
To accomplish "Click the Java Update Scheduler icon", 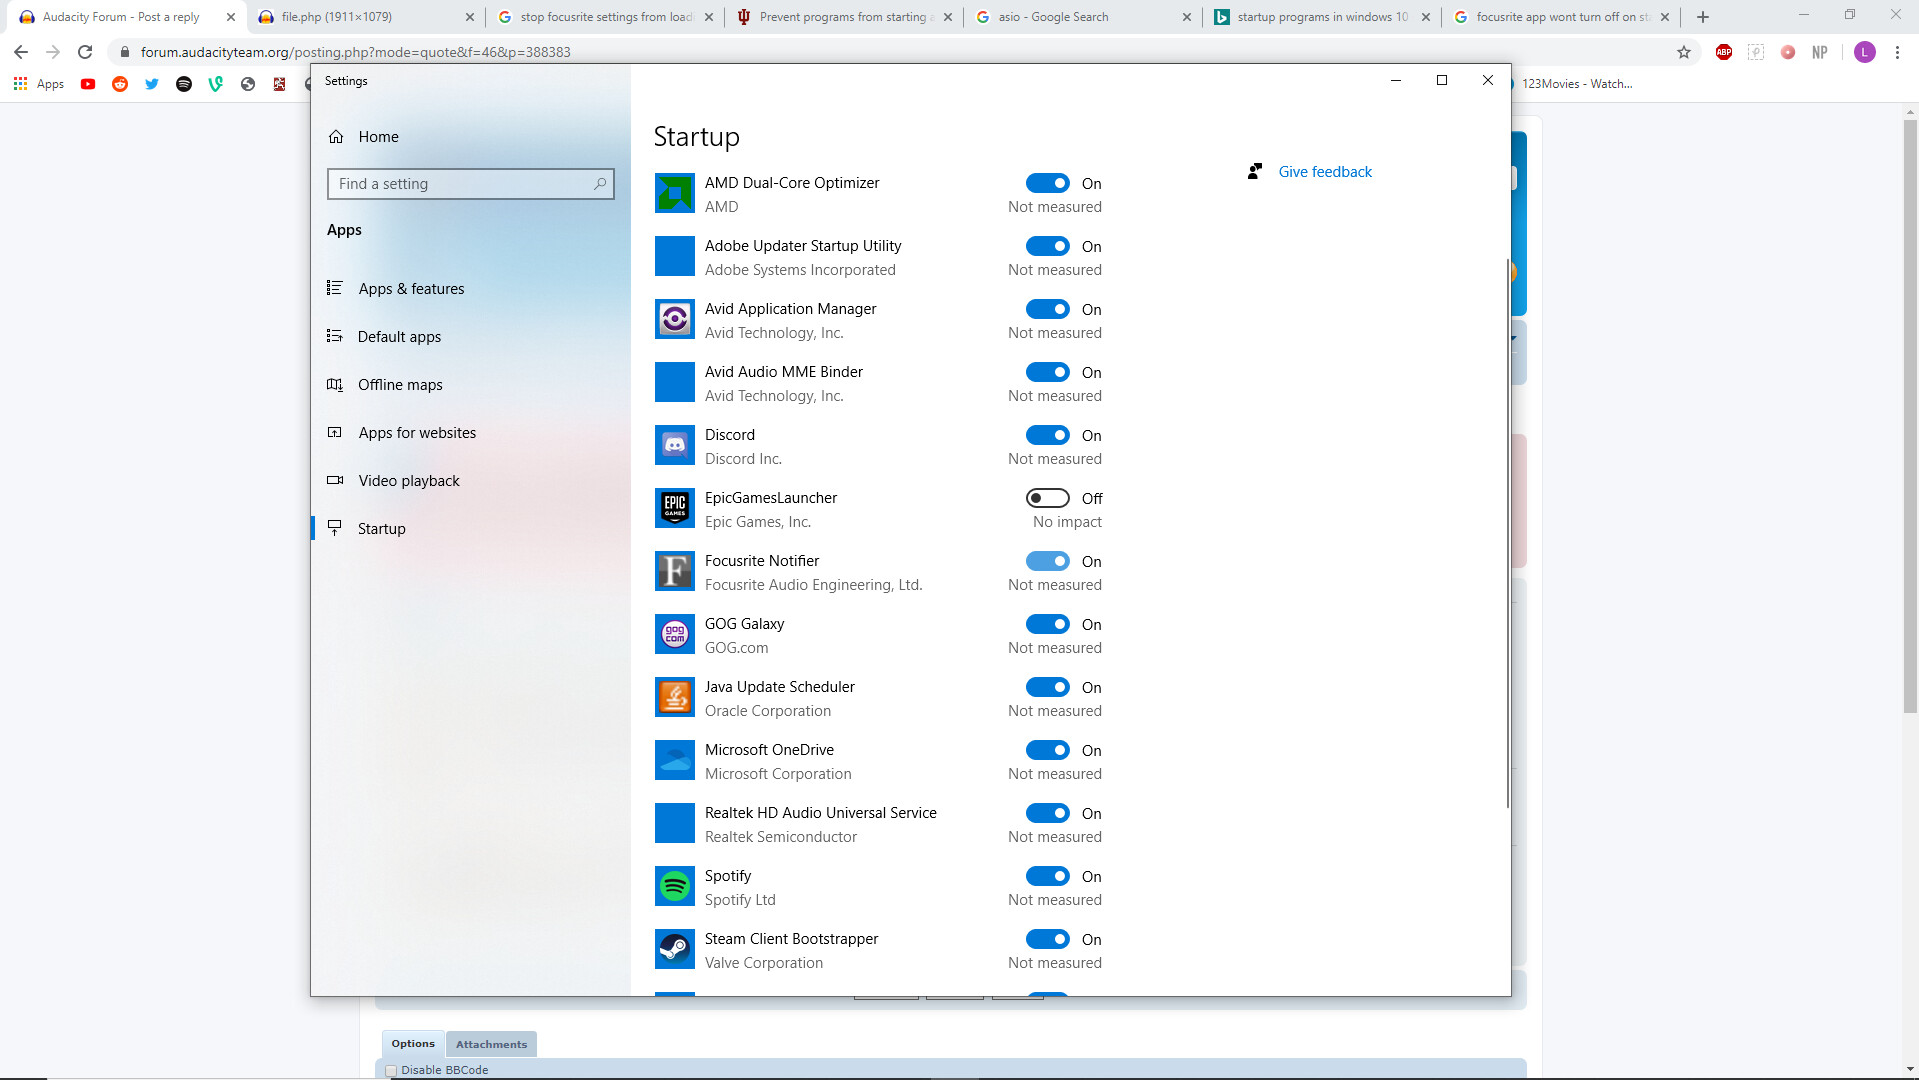I will pyautogui.click(x=674, y=697).
